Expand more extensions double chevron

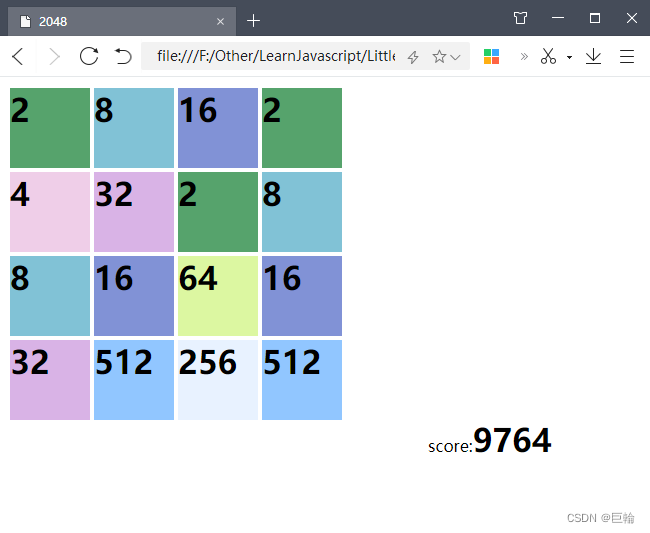(x=524, y=56)
